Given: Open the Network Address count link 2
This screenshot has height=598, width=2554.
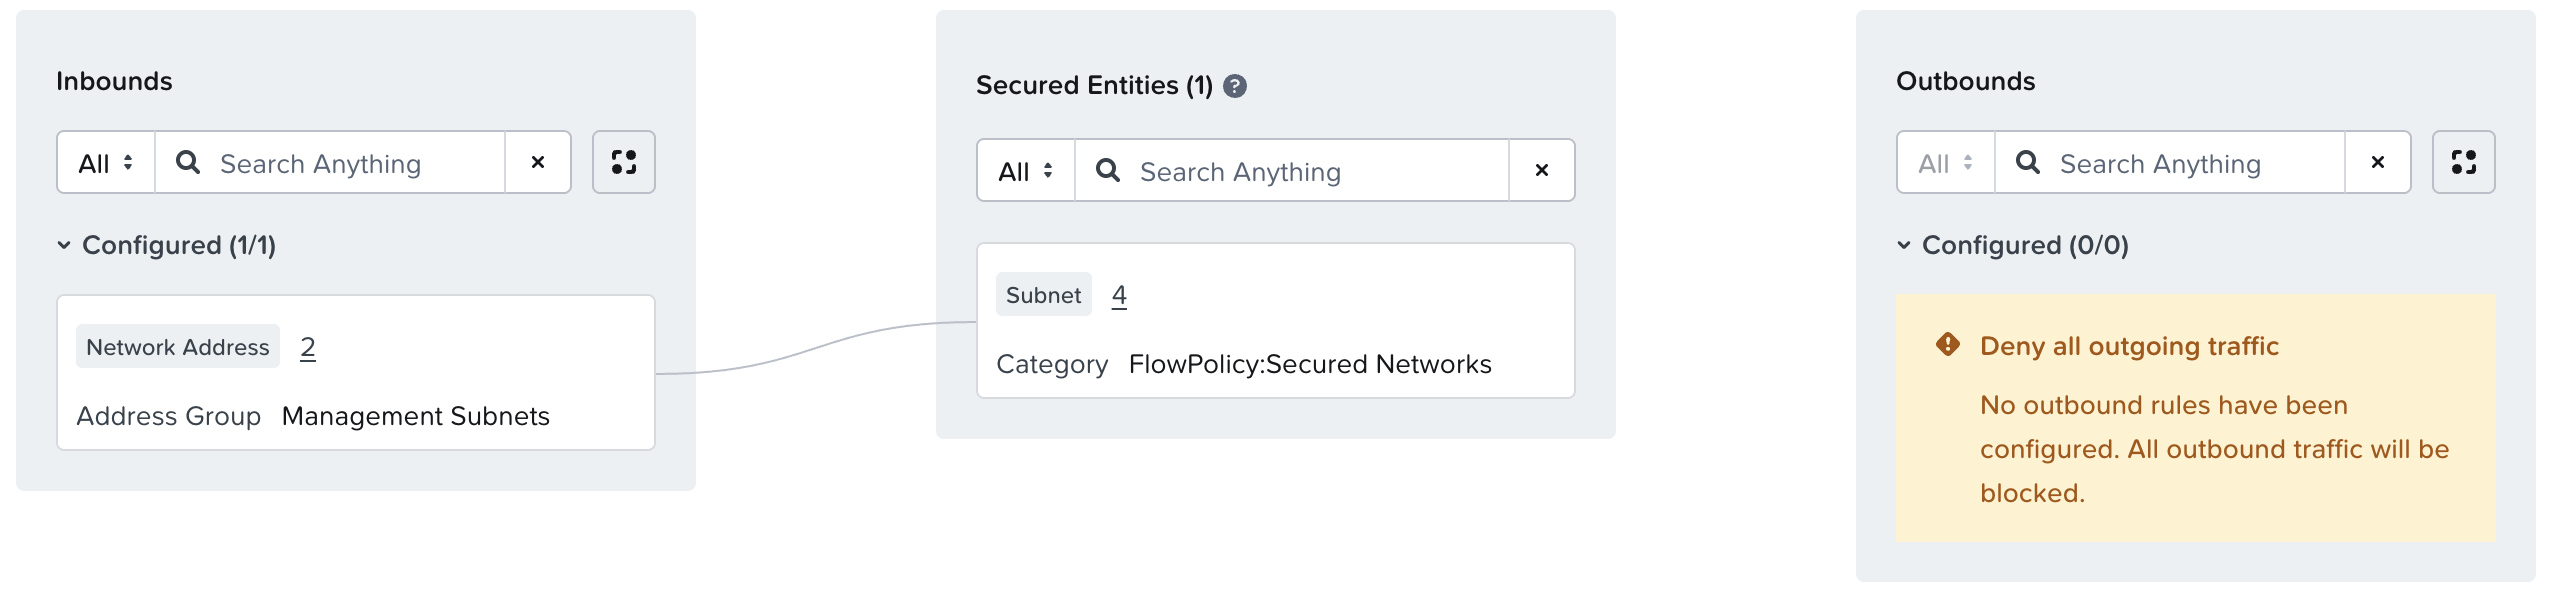Looking at the screenshot, I should [308, 347].
